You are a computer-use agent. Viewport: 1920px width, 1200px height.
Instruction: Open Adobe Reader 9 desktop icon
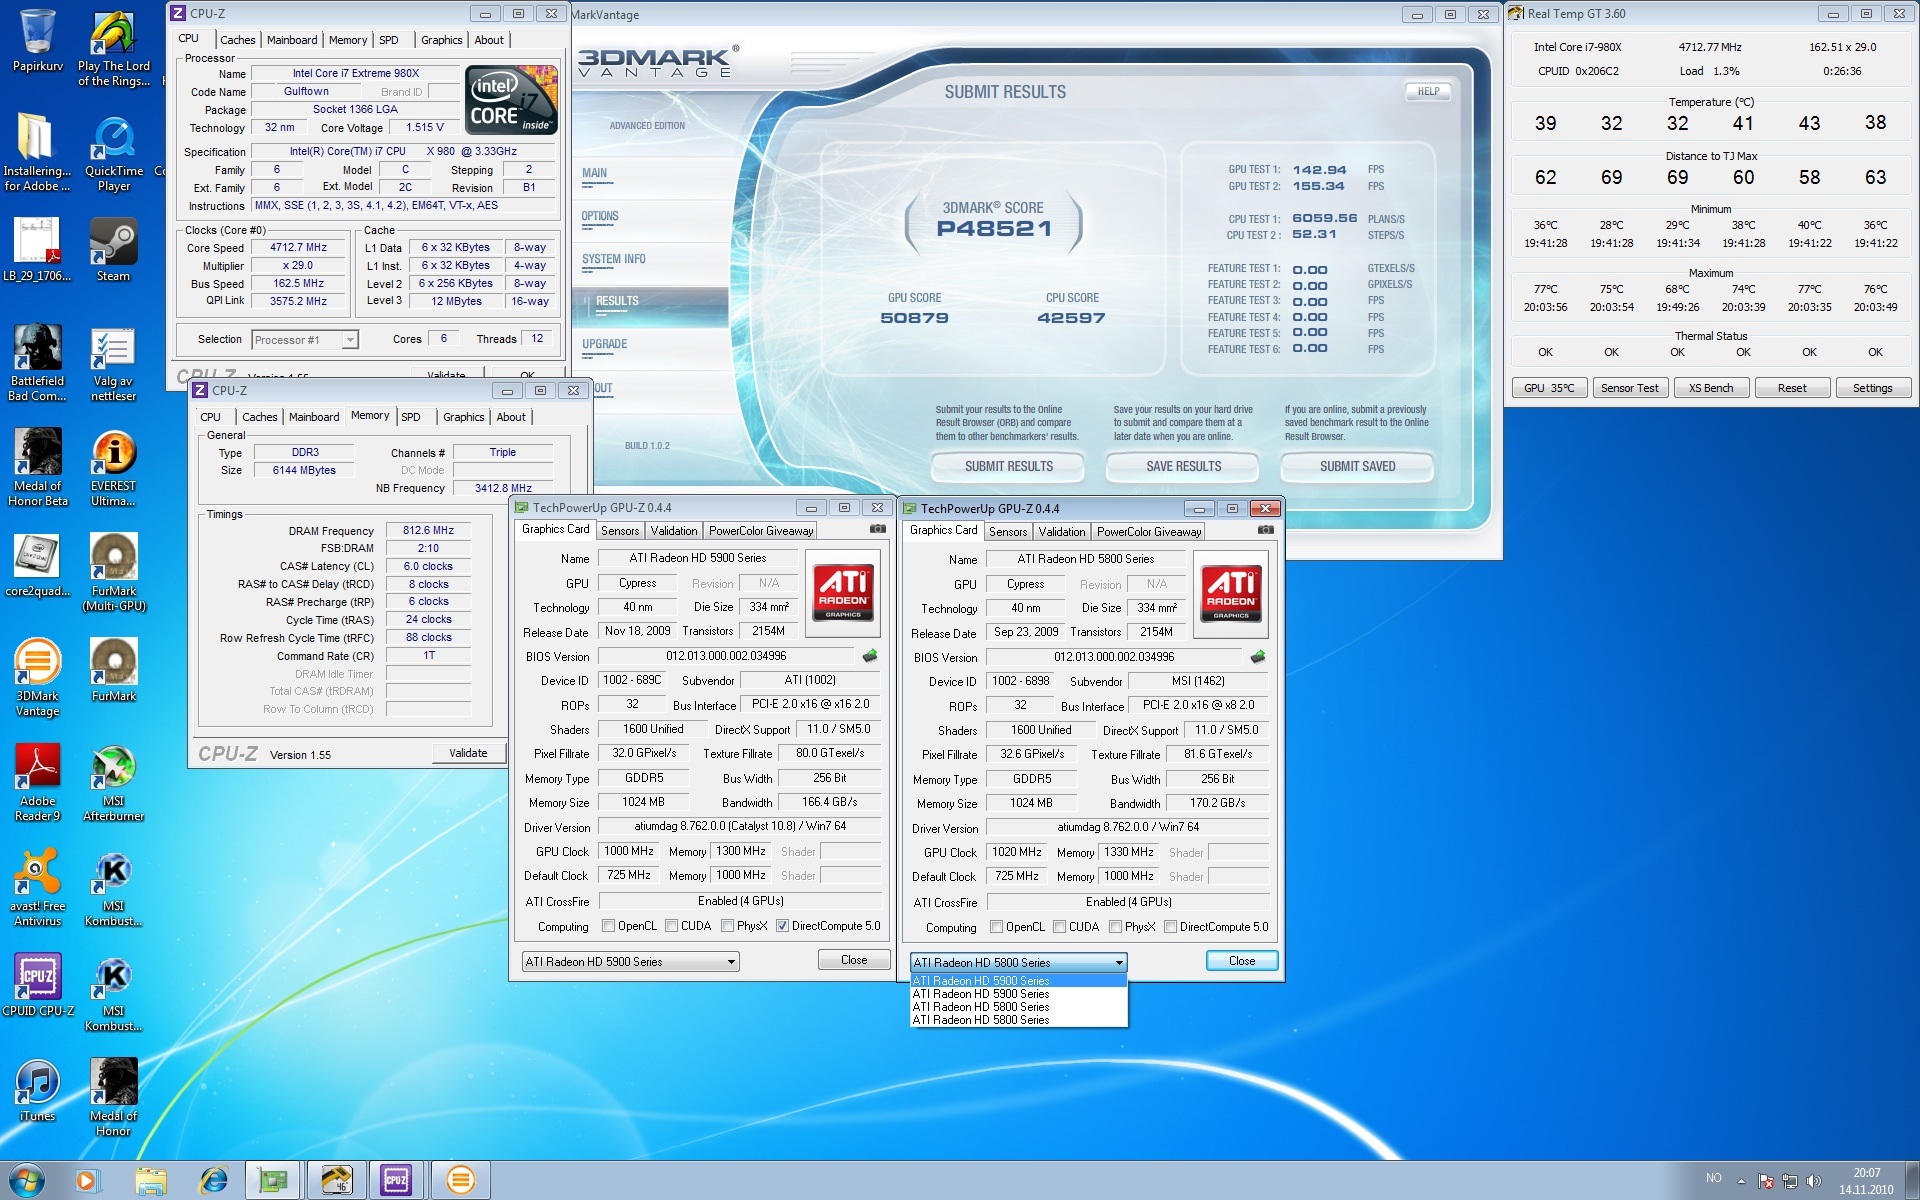point(38,783)
